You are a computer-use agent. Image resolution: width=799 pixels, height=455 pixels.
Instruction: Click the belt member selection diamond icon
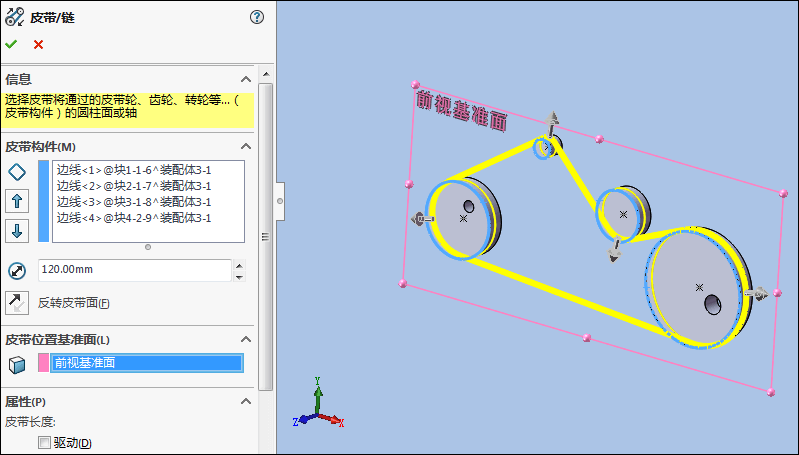click(17, 172)
